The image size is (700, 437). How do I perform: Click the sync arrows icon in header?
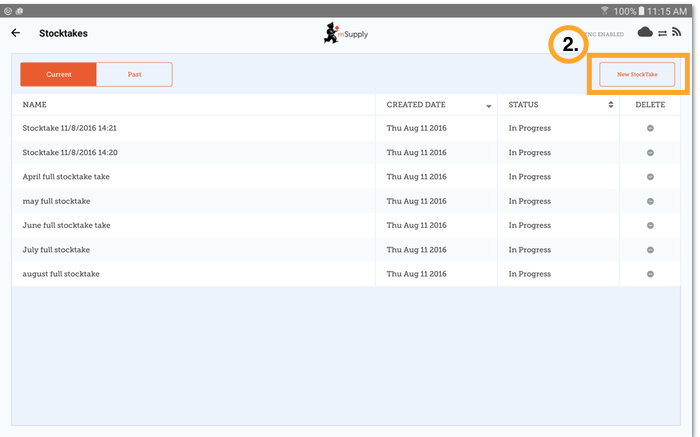(661, 33)
